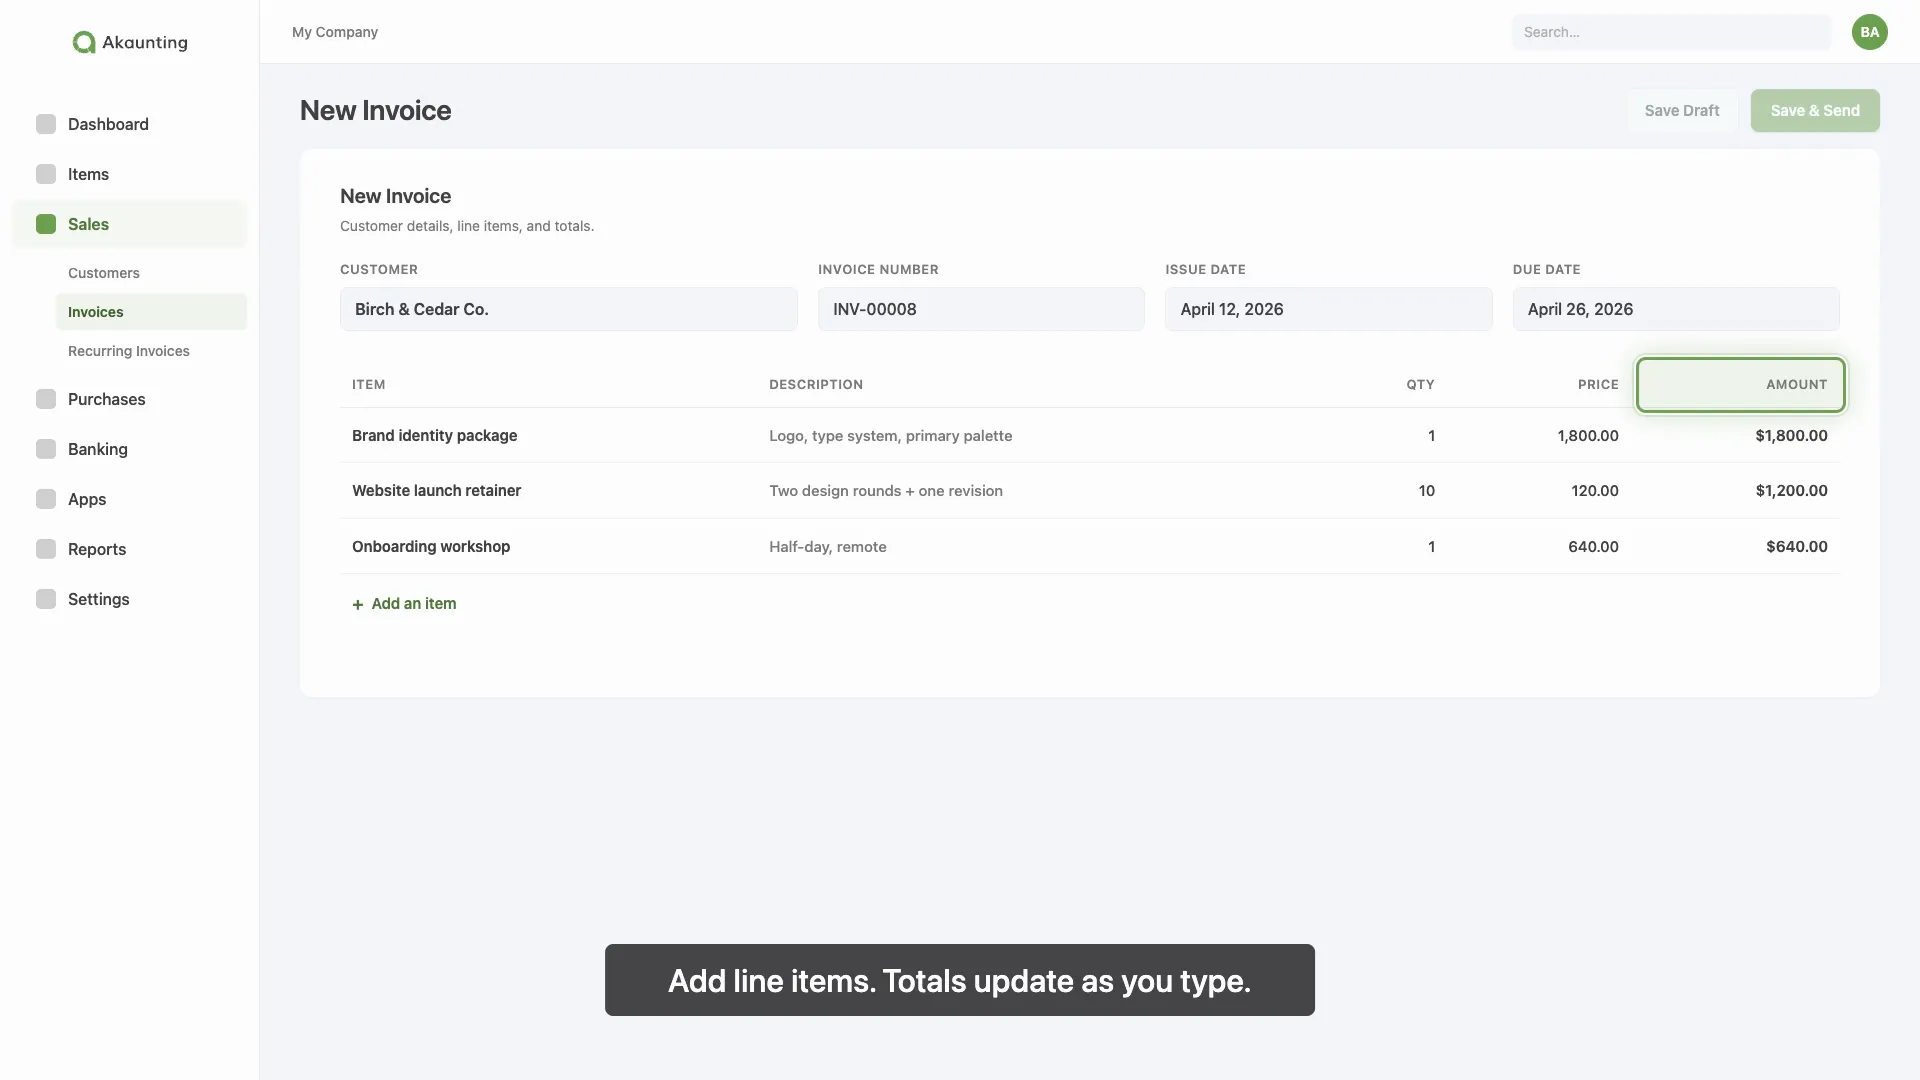The height and width of the screenshot is (1080, 1920).
Task: Click the Banking sidebar icon
Action: [x=46, y=449]
